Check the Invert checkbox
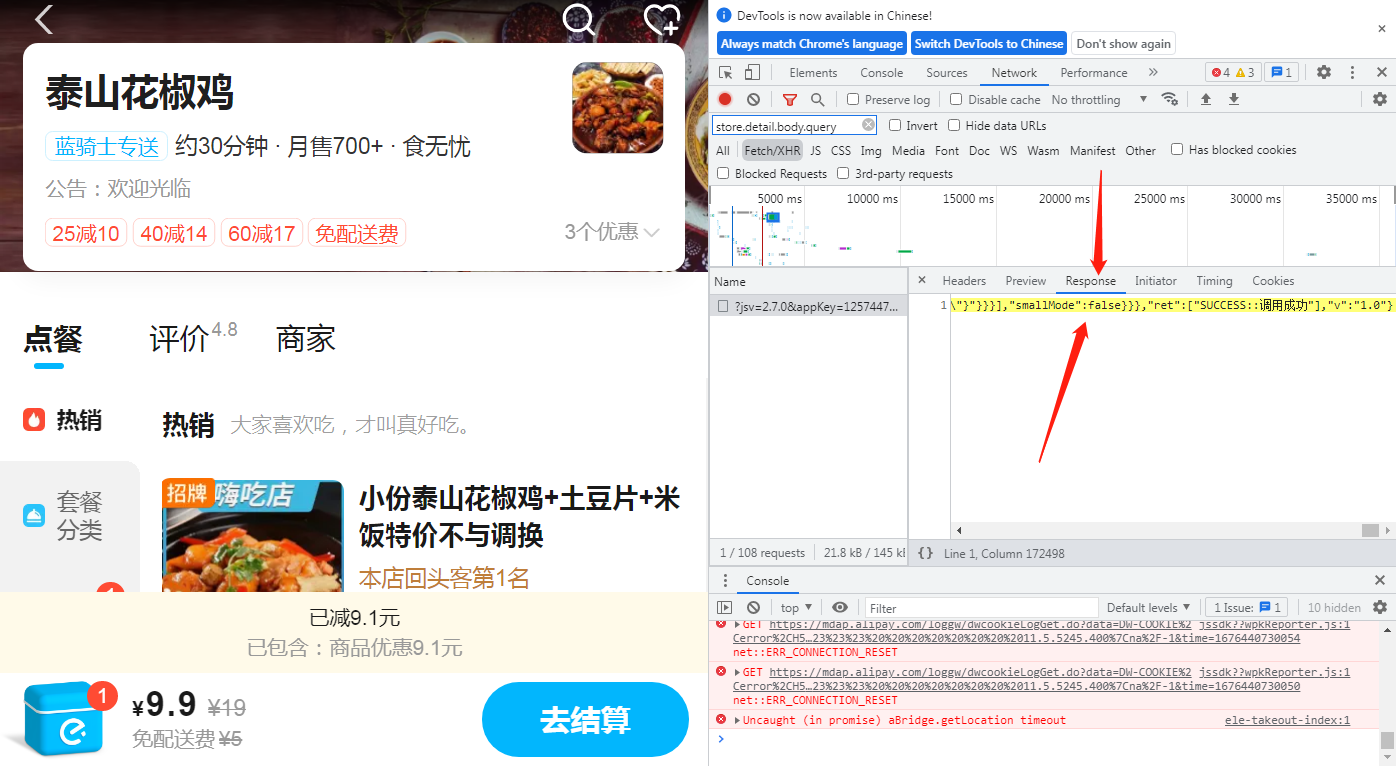Image resolution: width=1396 pixels, height=766 pixels. 896,125
